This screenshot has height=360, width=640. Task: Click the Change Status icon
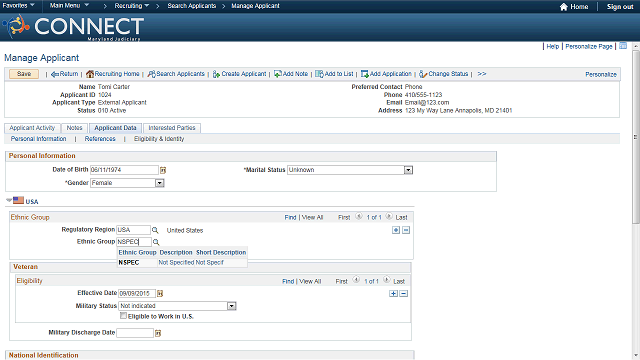[423, 74]
